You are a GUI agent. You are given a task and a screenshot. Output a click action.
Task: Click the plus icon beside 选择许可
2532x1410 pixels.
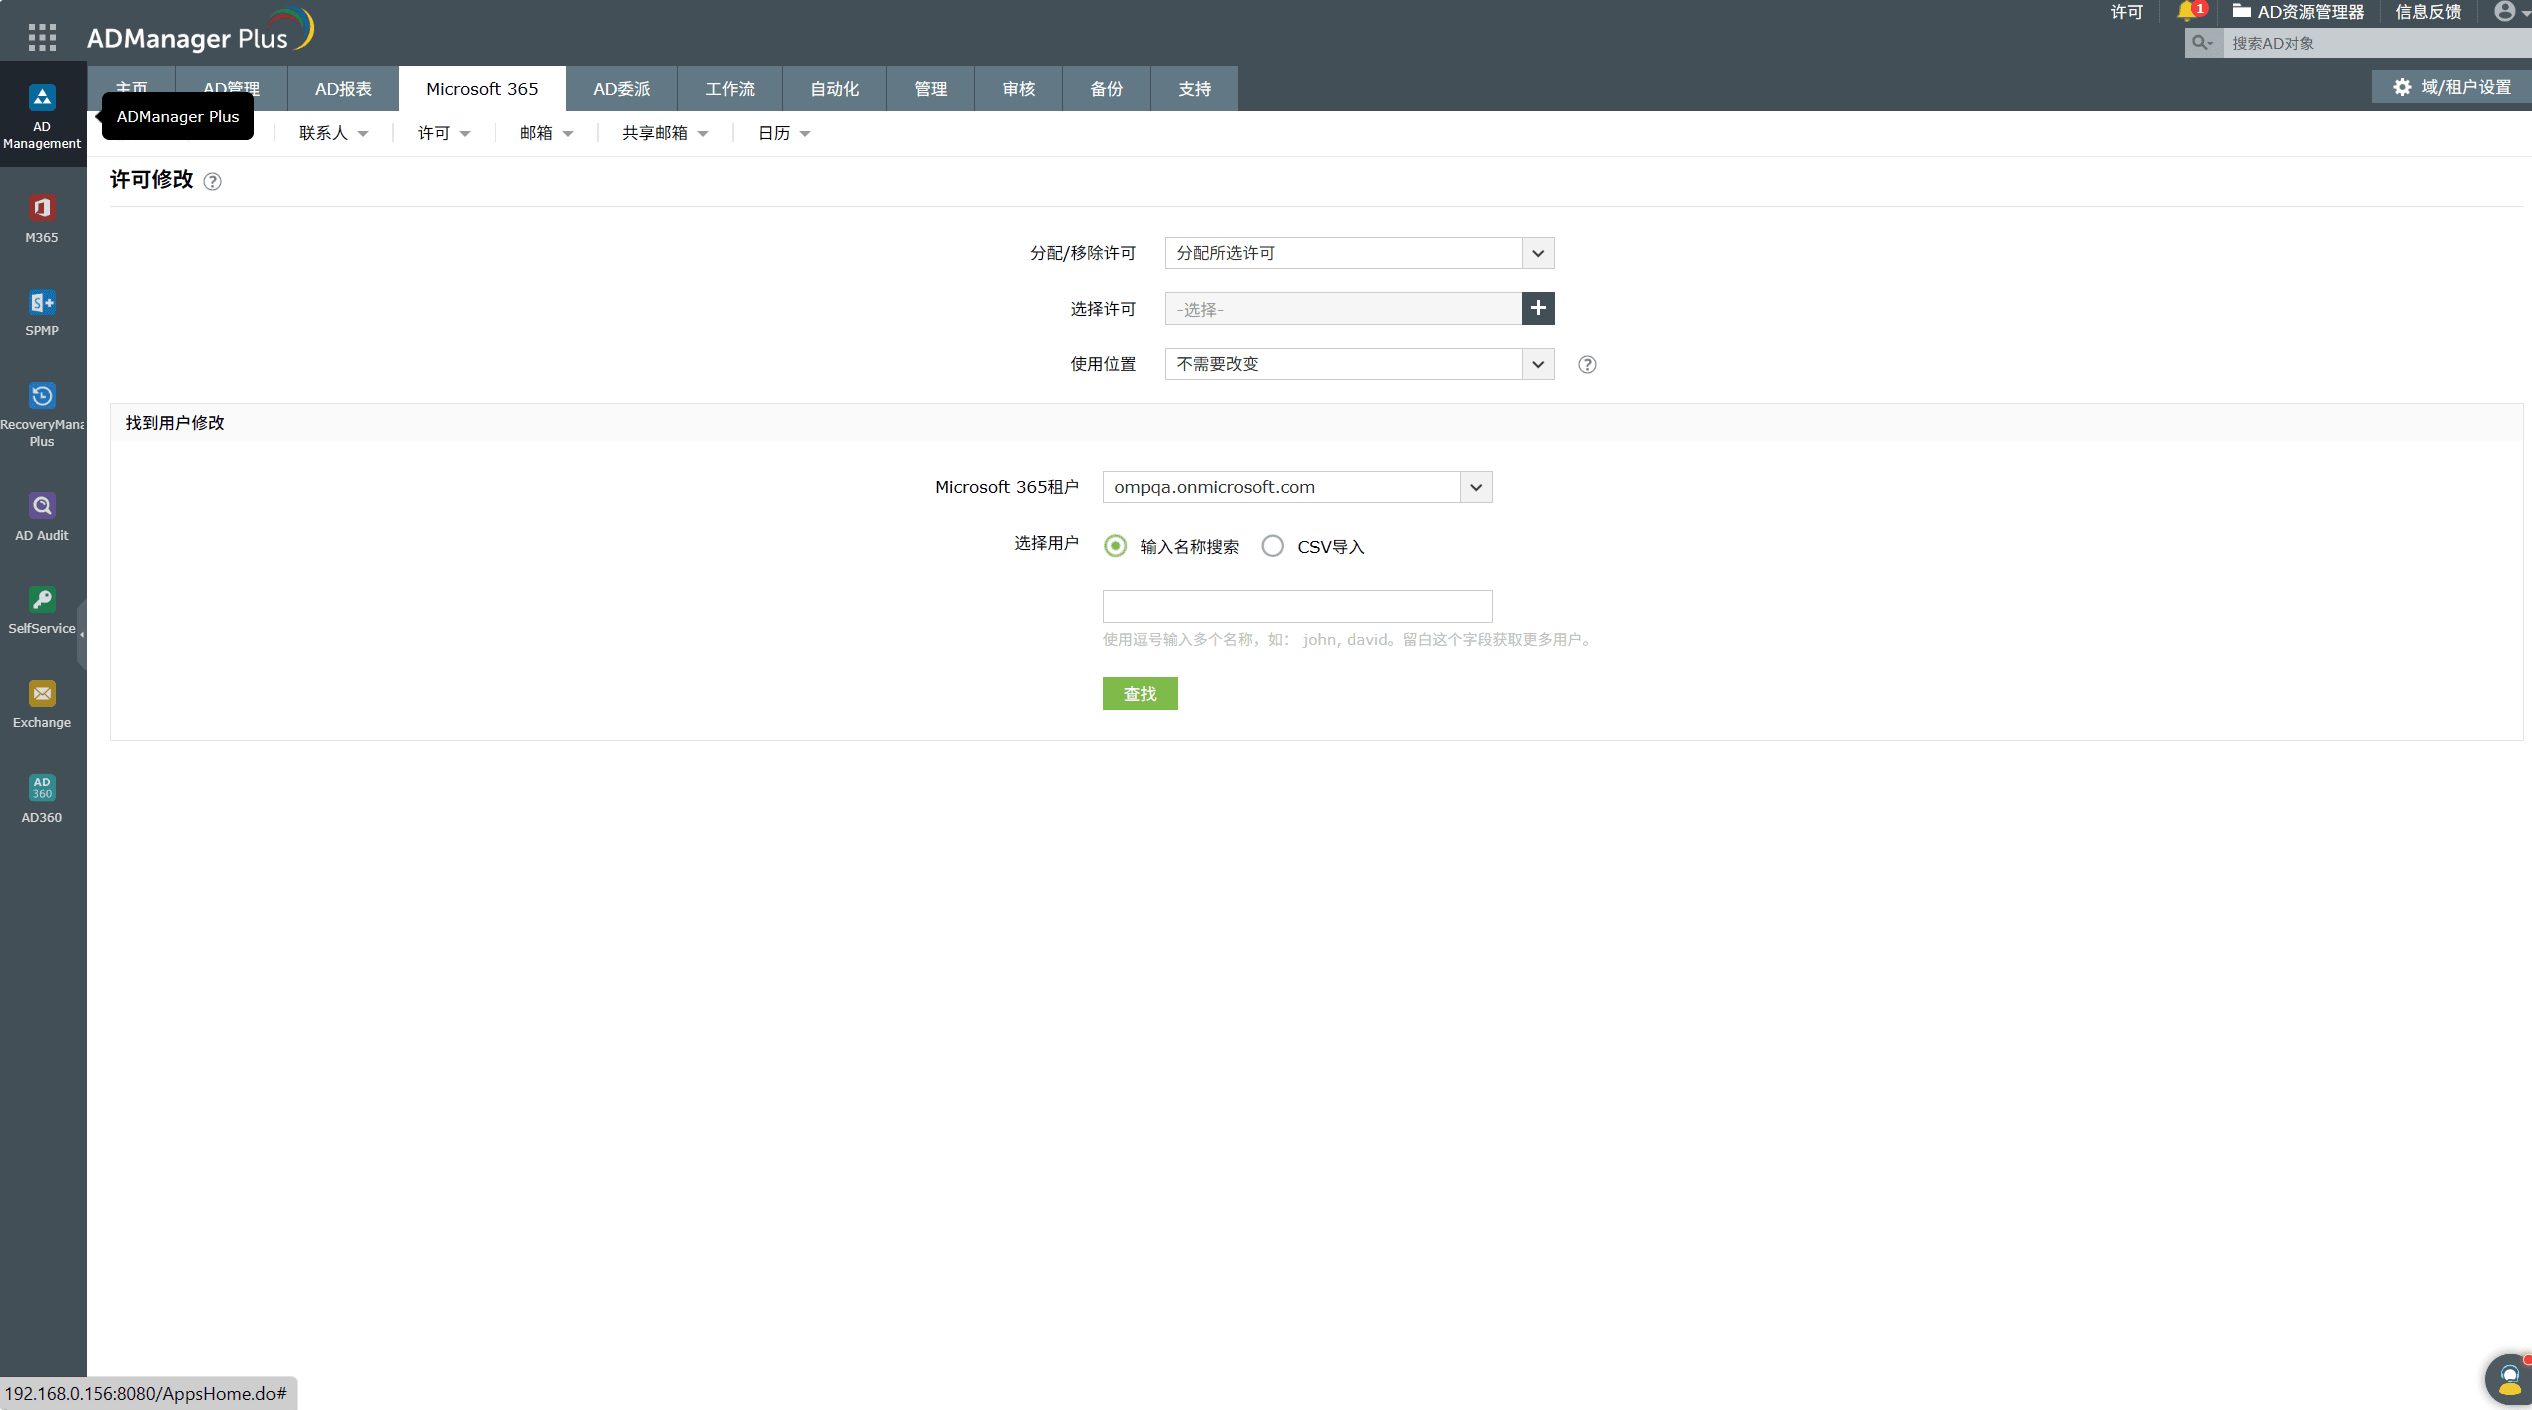tap(1538, 309)
